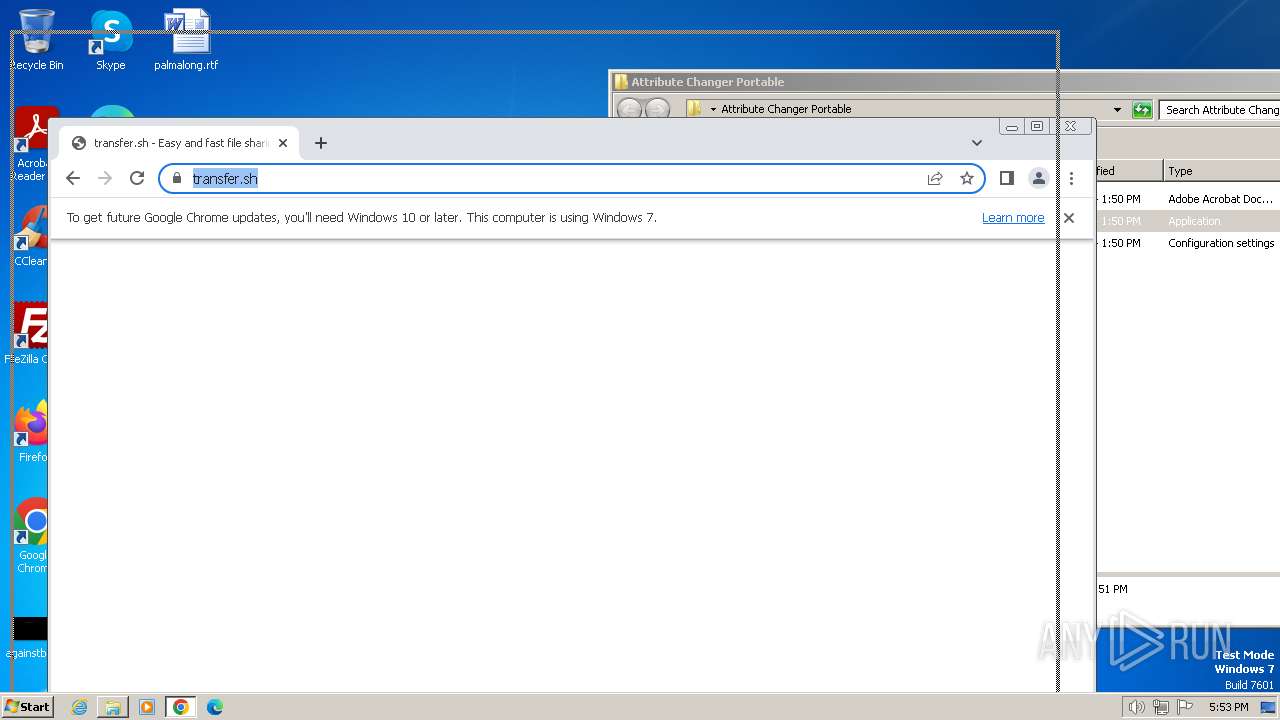Image resolution: width=1280 pixels, height=720 pixels.
Task: Click the padlock site info icon
Action: click(x=177, y=178)
